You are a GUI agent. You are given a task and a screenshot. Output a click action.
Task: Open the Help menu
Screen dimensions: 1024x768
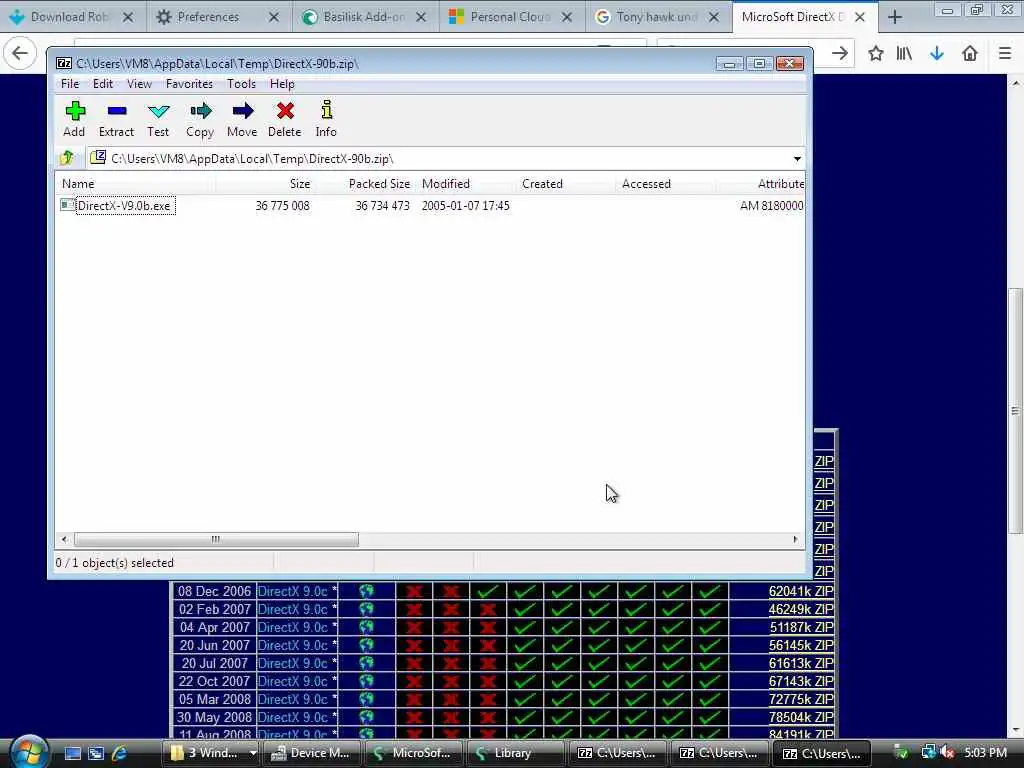(282, 84)
